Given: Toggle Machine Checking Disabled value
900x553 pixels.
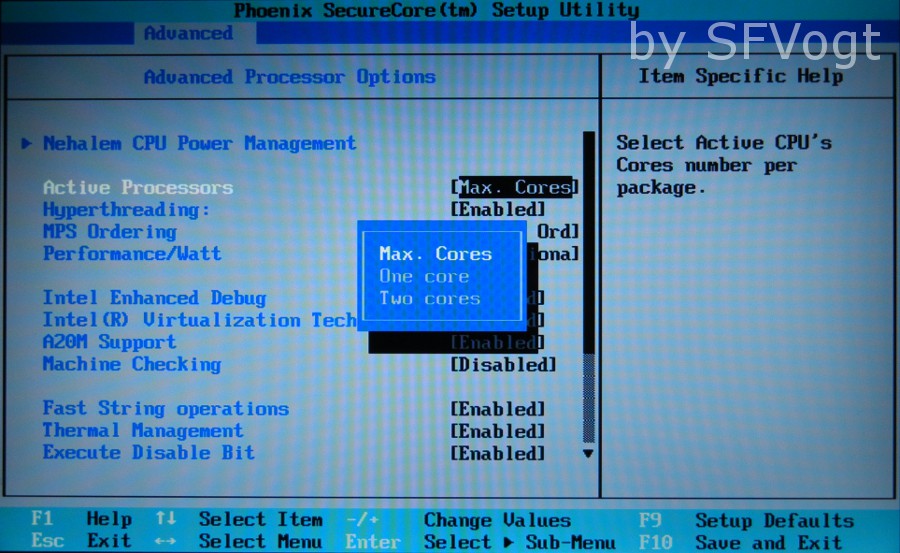Looking at the screenshot, I should pos(503,364).
